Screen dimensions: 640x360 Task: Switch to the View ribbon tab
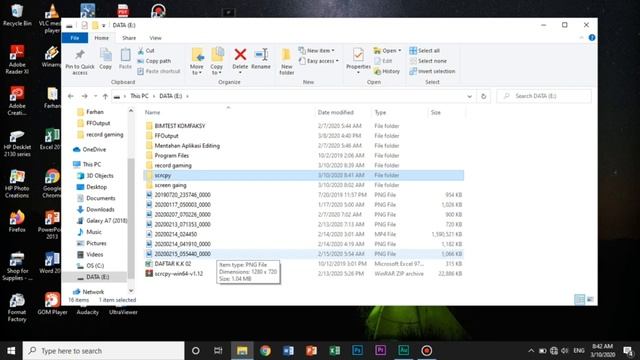point(156,38)
